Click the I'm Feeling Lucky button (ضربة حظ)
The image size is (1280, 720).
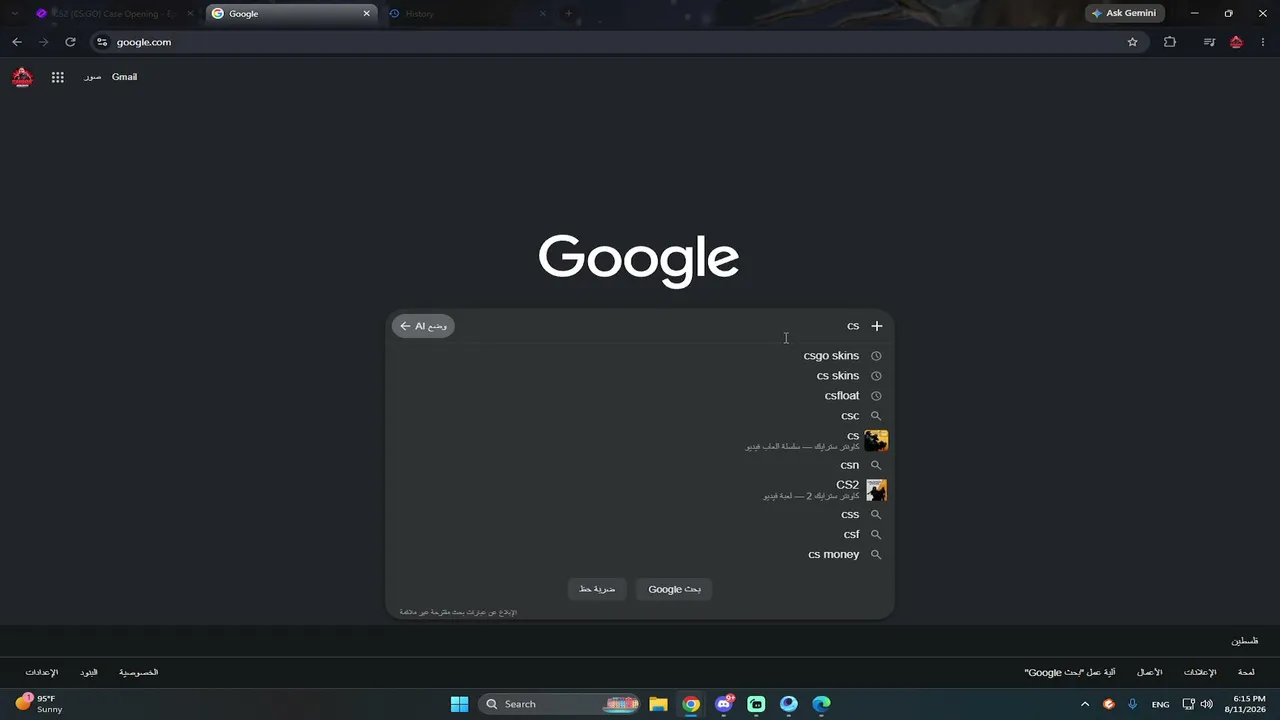point(597,589)
